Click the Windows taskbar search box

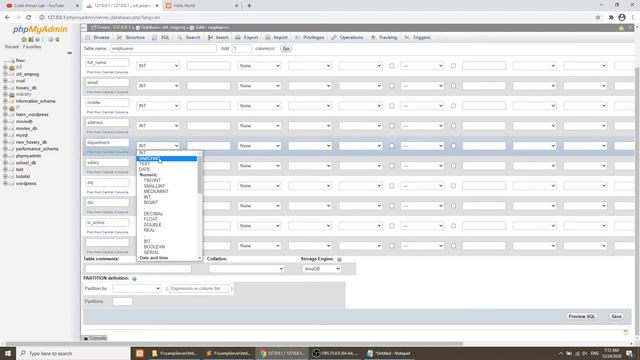click(73, 353)
